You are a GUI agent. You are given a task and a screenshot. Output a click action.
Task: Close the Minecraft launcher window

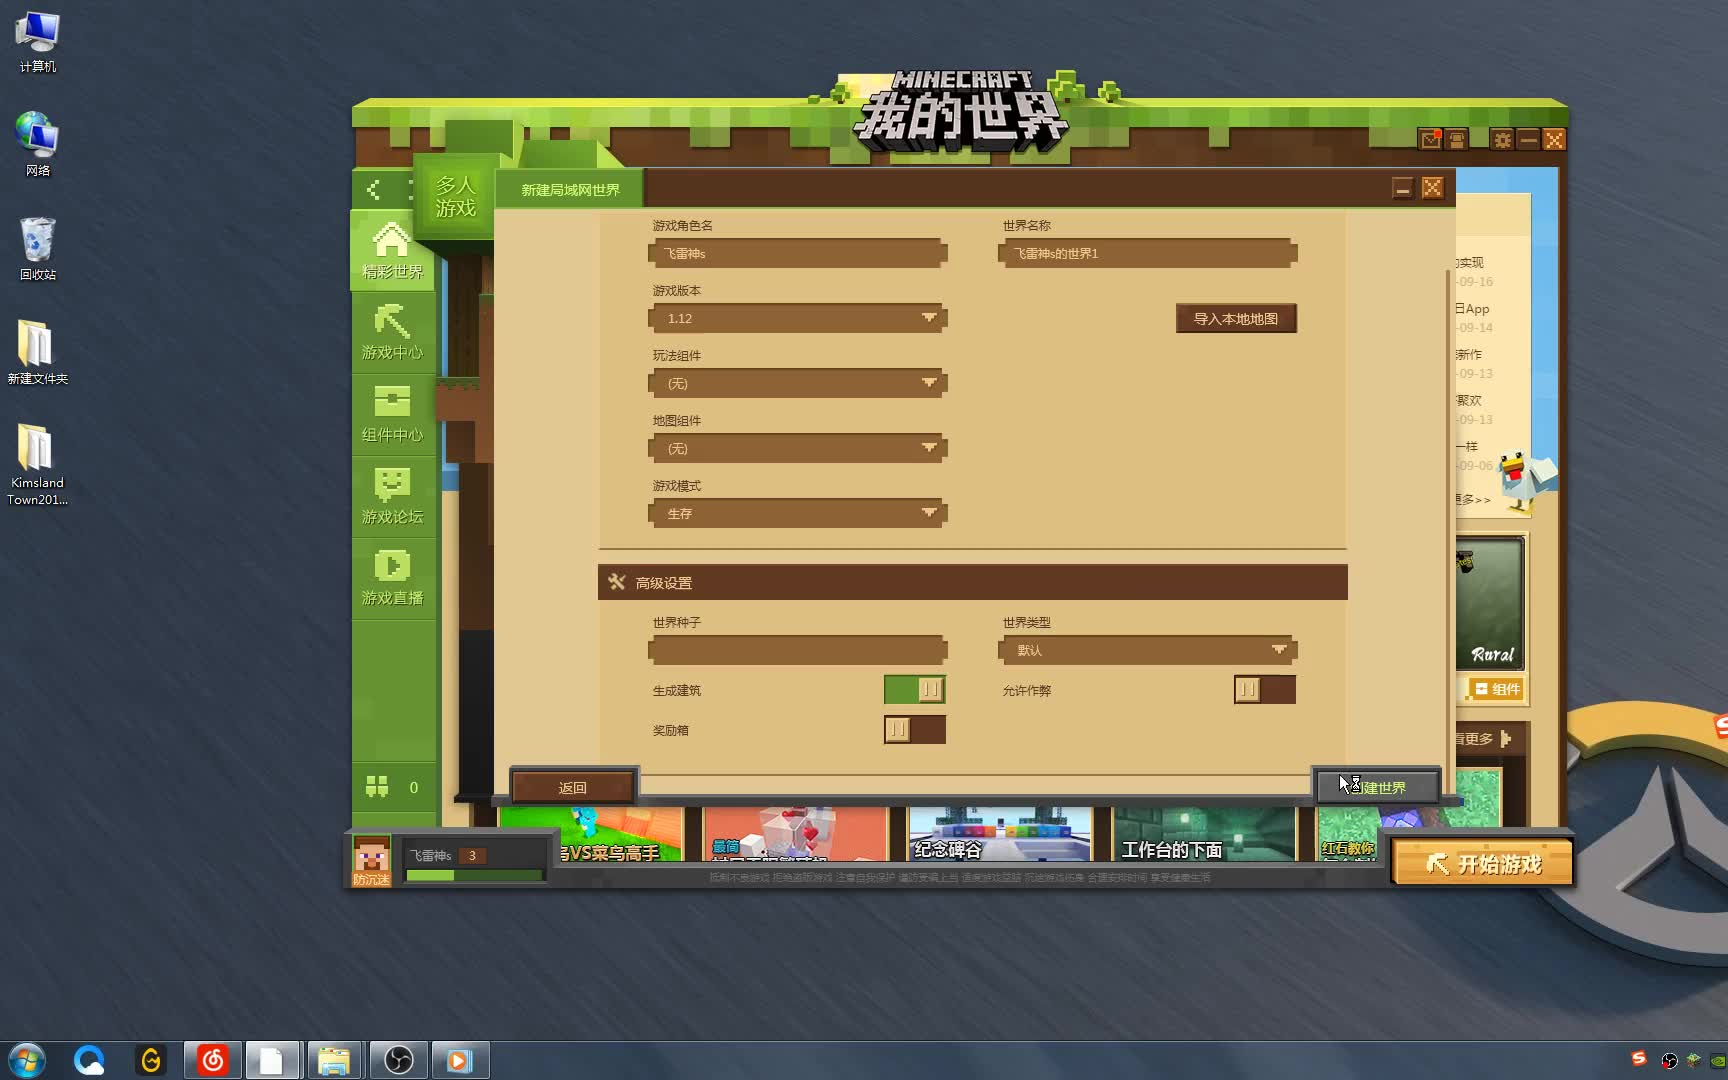click(1554, 140)
